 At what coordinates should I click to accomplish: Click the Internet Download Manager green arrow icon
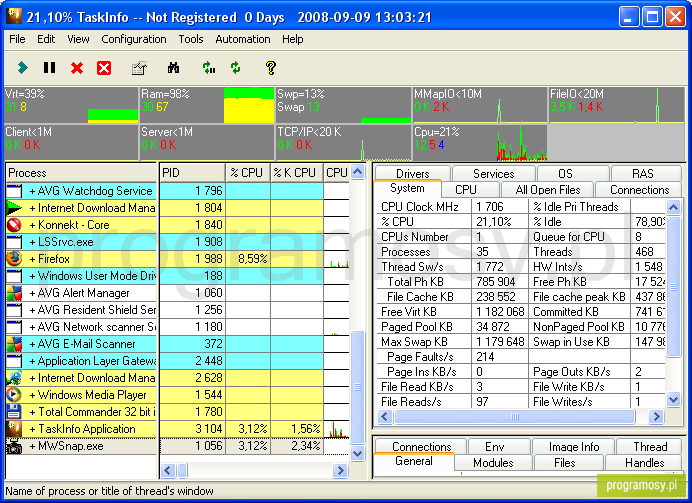pos(14,207)
